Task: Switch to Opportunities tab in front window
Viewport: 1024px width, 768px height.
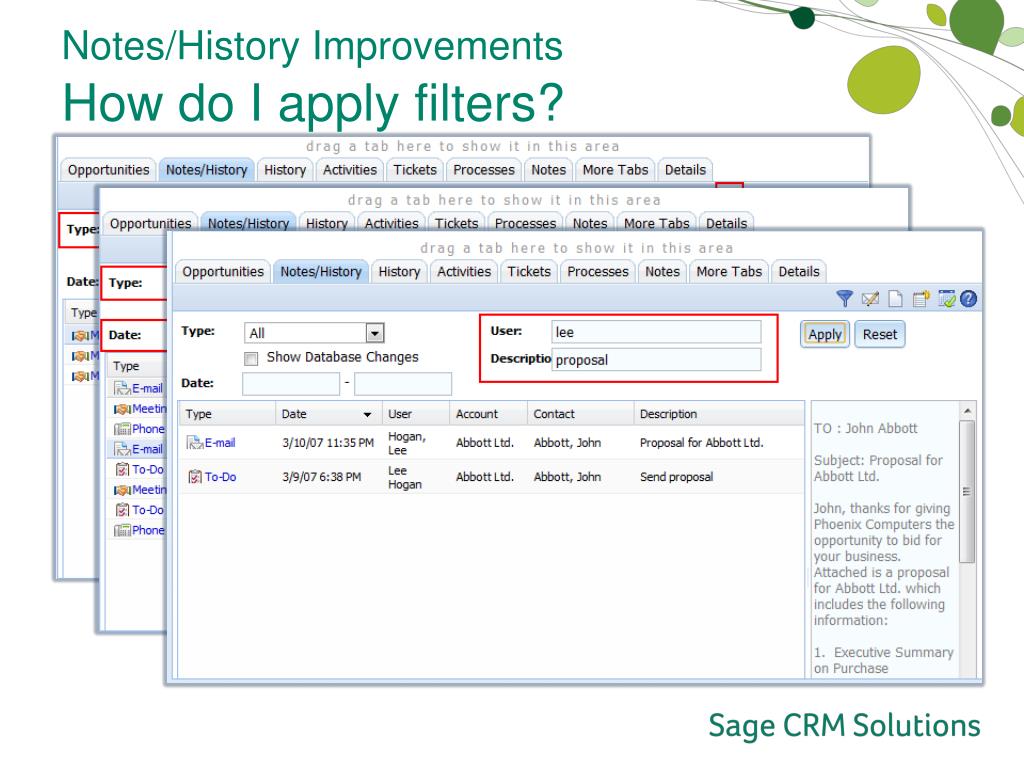Action: (x=223, y=272)
